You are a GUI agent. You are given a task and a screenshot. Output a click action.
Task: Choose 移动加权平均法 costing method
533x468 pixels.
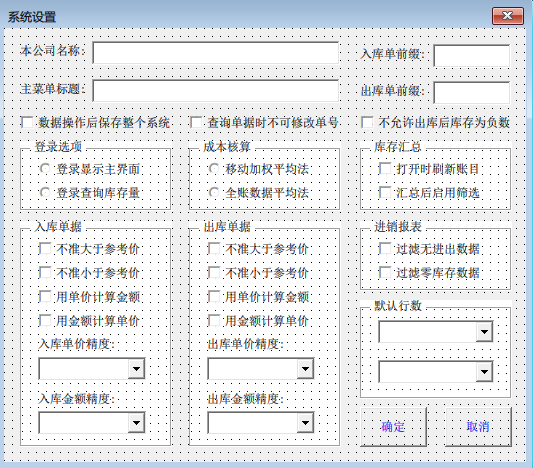pyautogui.click(x=214, y=169)
